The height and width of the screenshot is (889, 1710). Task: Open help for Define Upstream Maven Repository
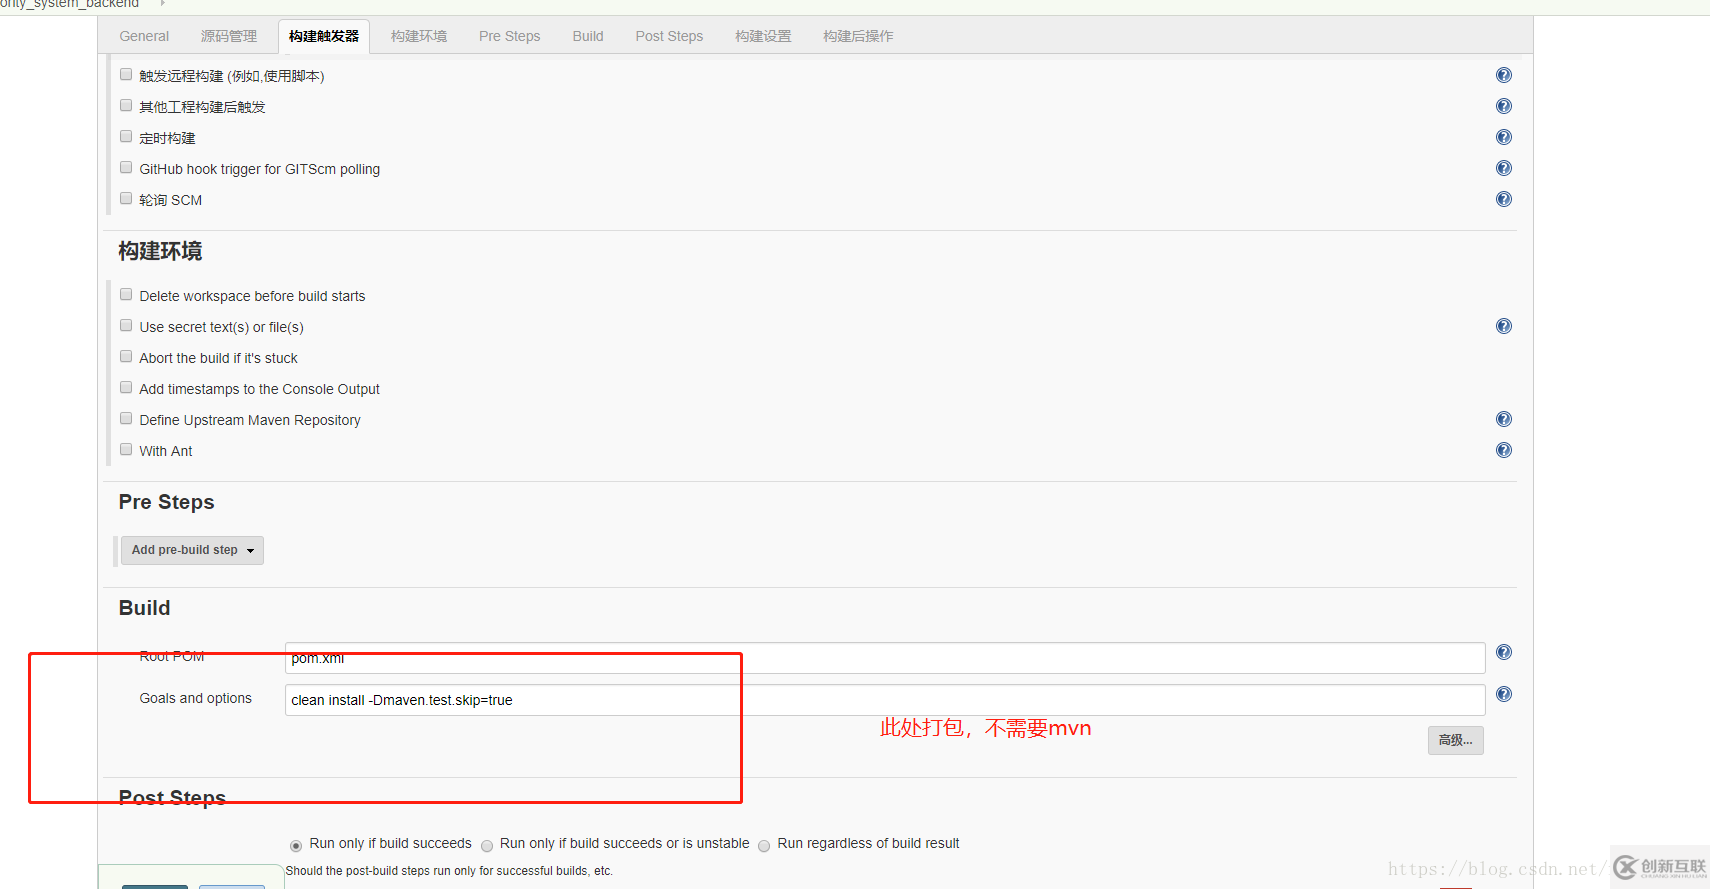coord(1503,419)
